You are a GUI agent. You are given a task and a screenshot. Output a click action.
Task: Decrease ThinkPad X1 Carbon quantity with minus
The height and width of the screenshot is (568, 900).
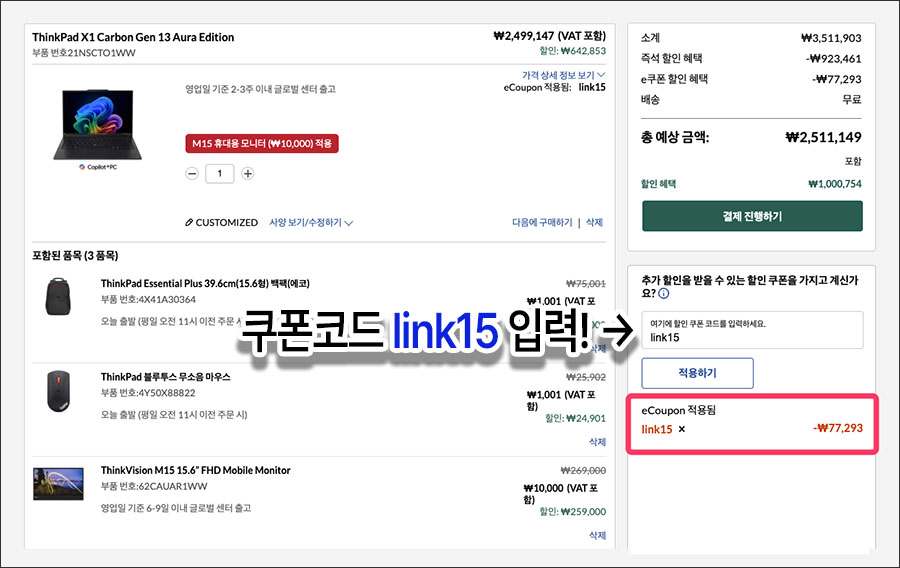coord(192,173)
